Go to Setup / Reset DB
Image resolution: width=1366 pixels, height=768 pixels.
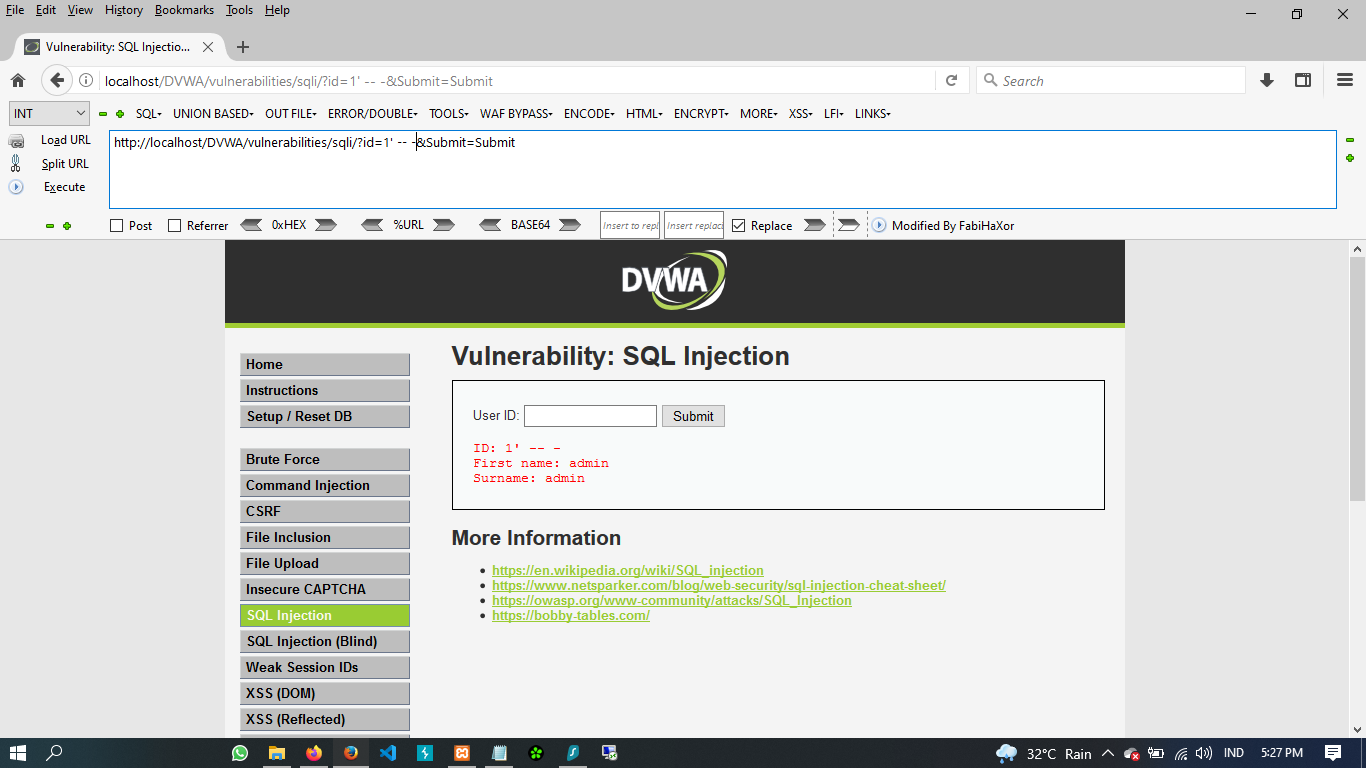coord(325,417)
